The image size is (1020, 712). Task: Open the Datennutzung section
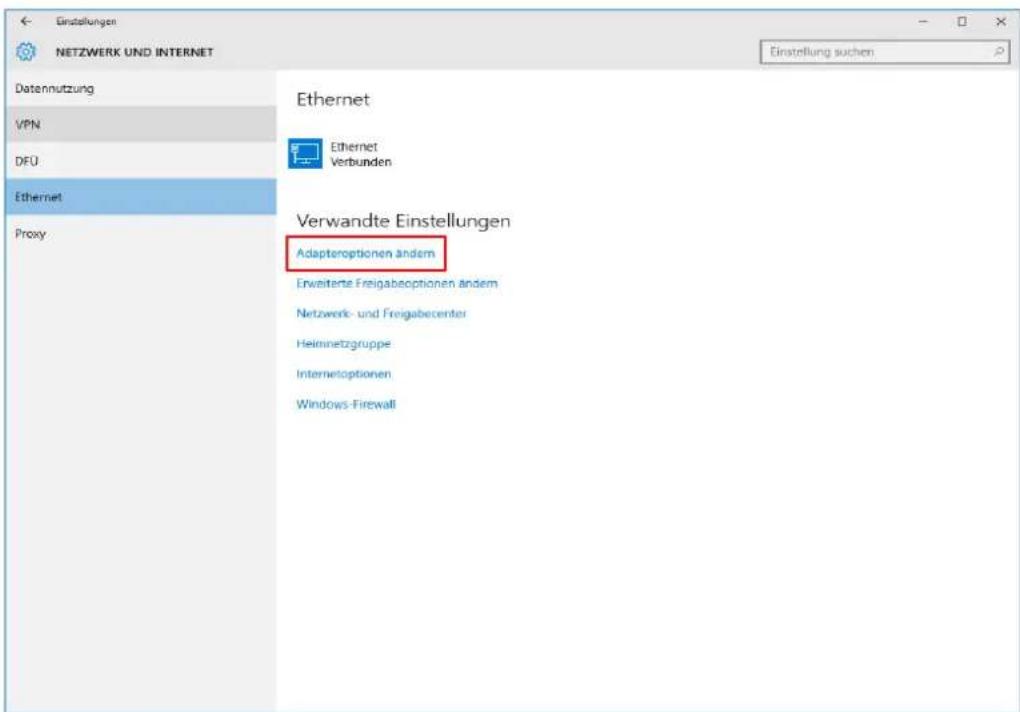tap(141, 88)
